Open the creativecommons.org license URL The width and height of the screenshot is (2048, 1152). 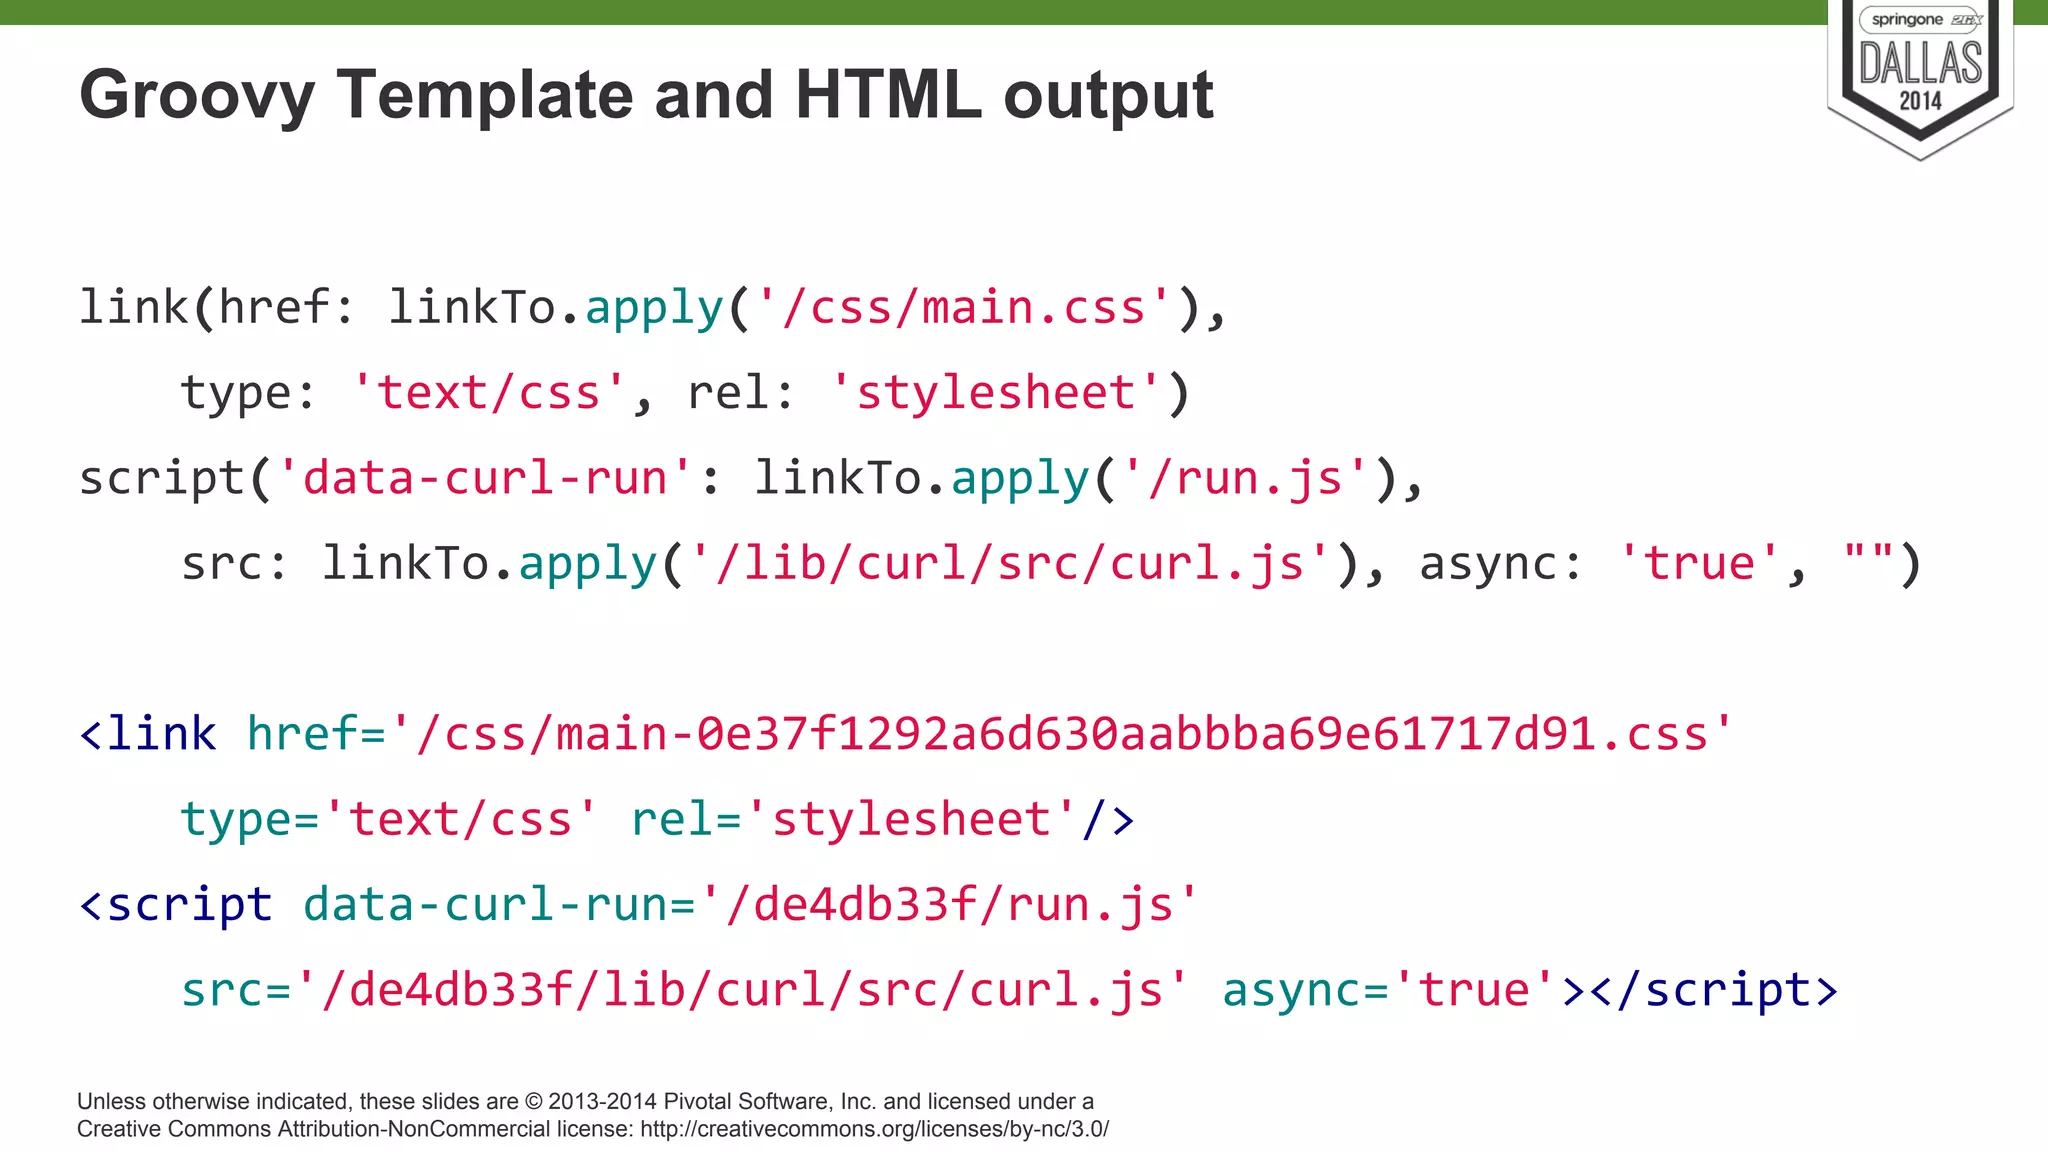[x=874, y=1129]
